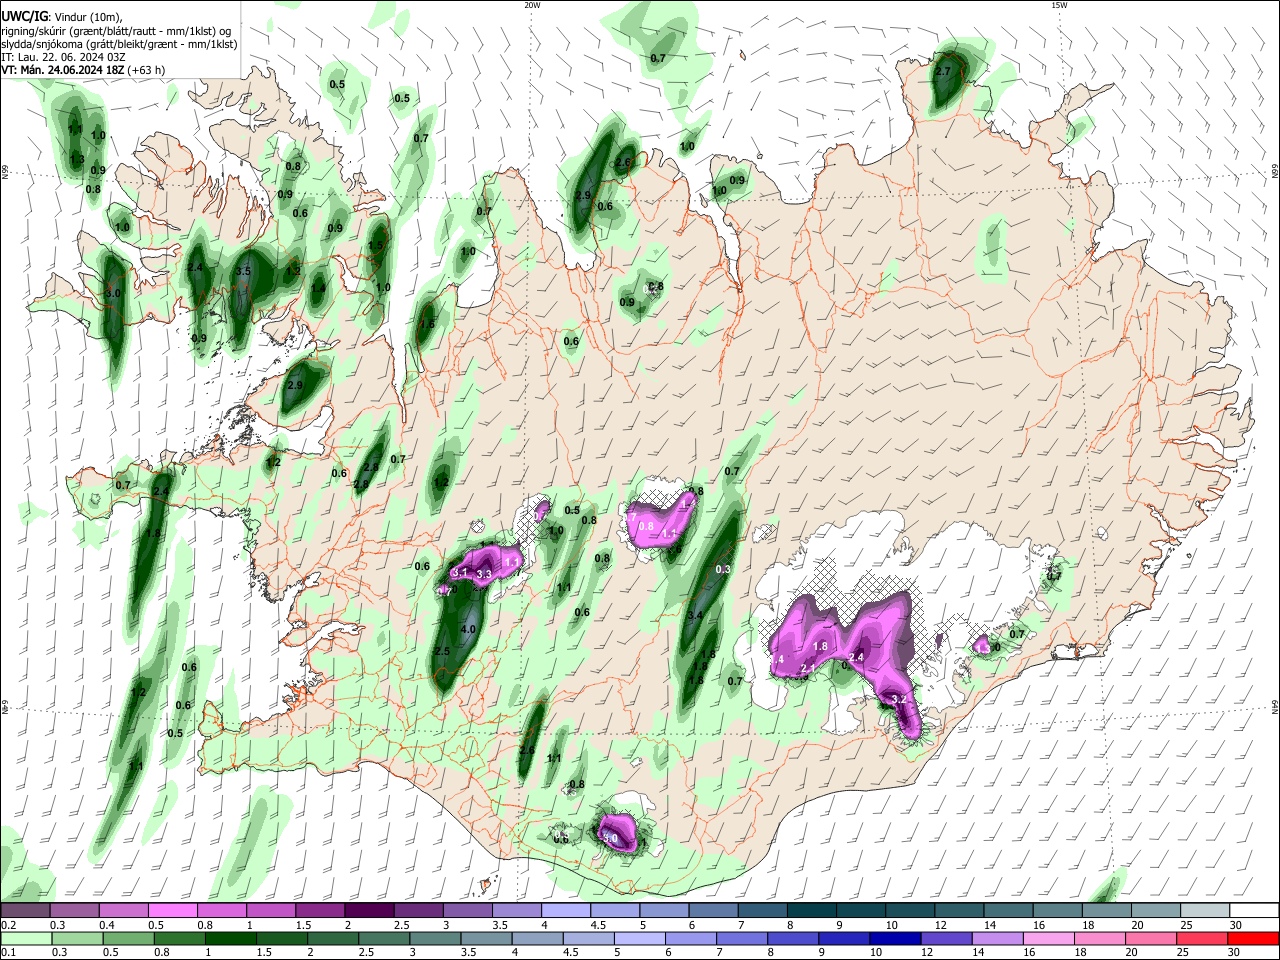Pick the dark teal snow-scale swatch labeled 9
Screen dimensions: 1280x960
point(859,911)
